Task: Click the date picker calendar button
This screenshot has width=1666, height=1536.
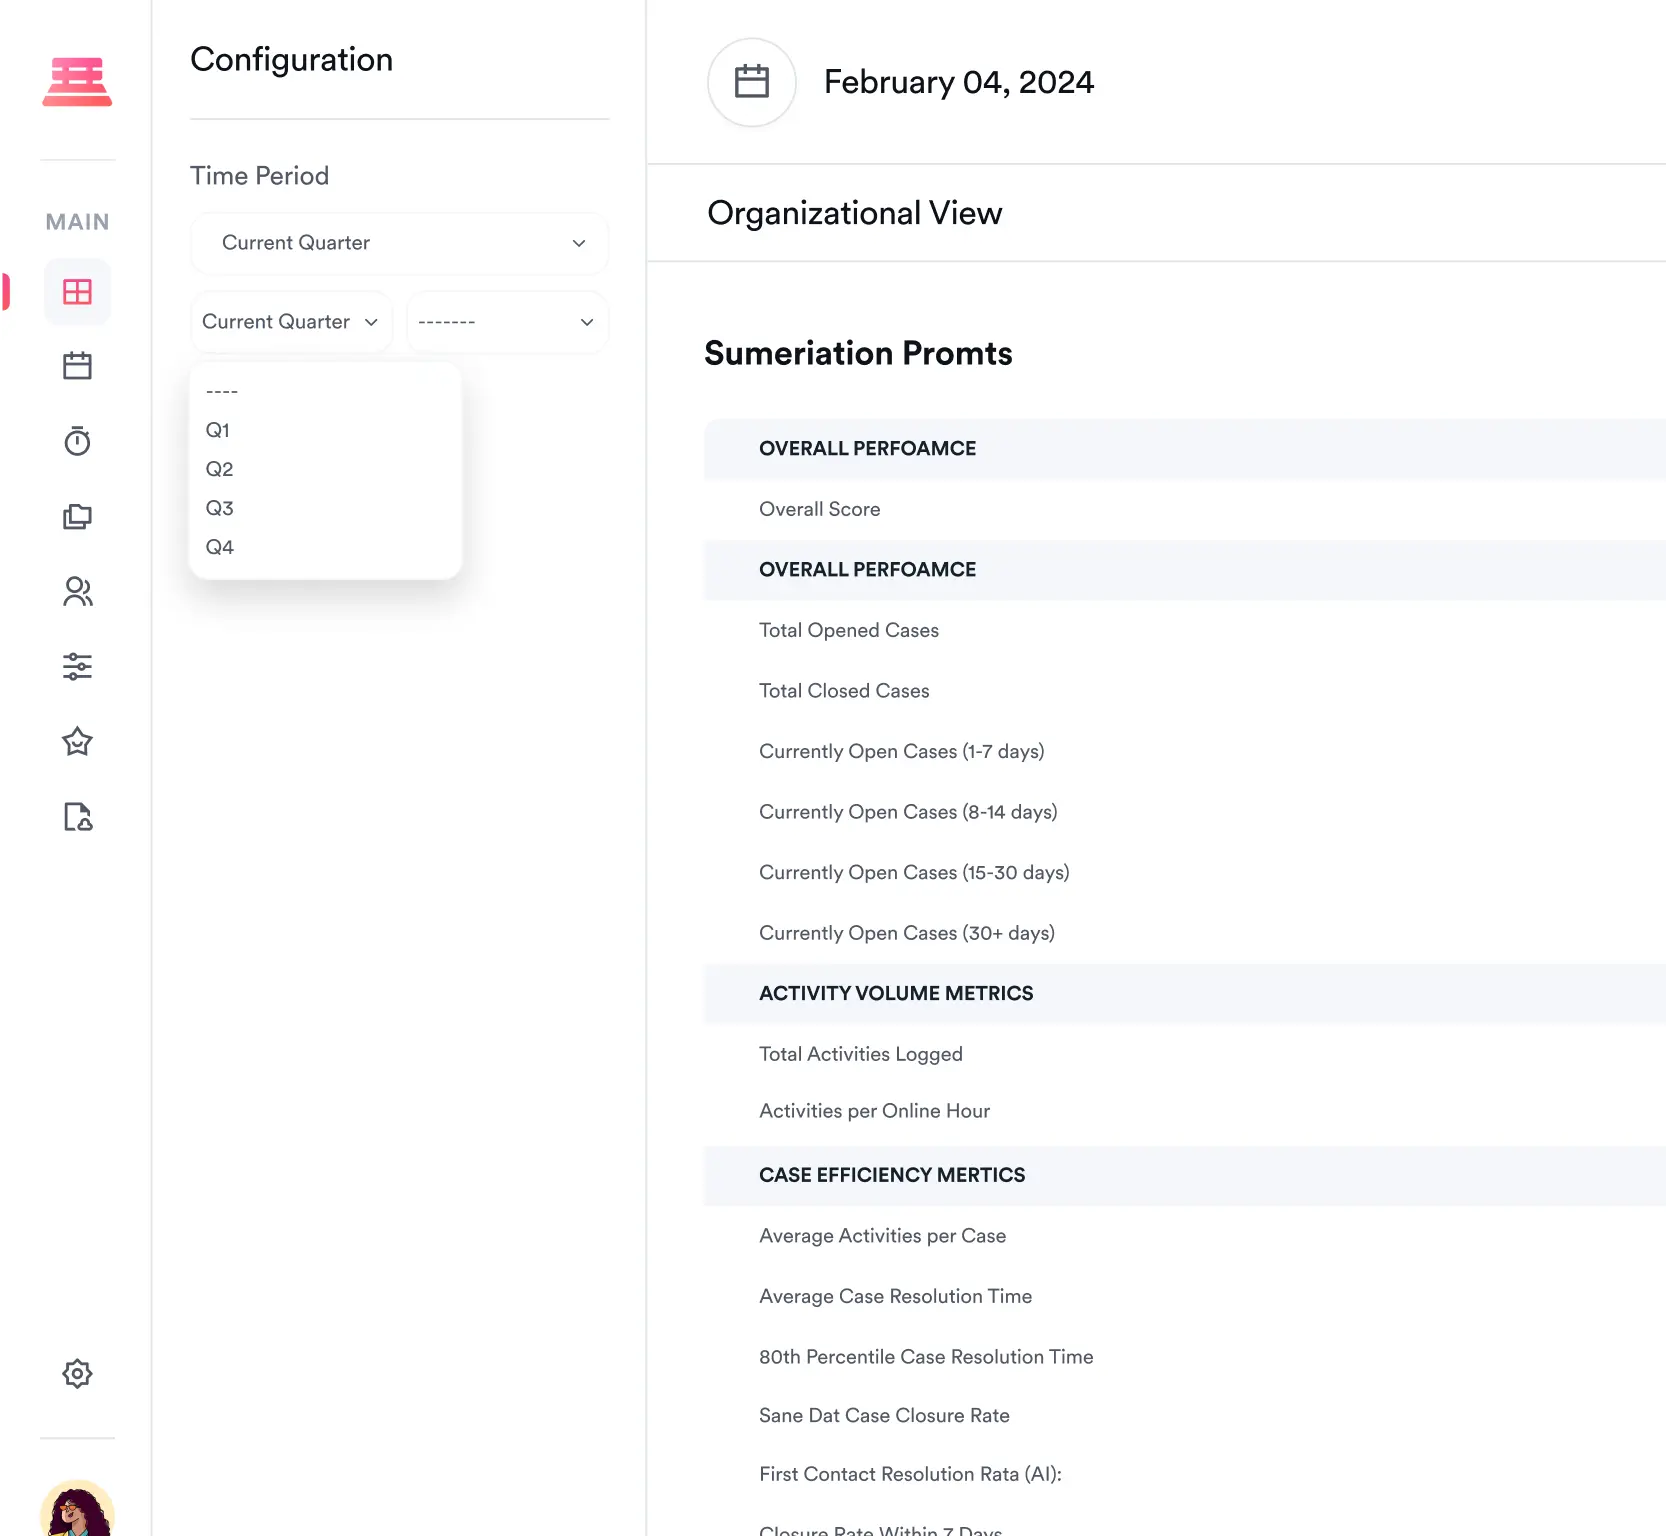Action: [751, 82]
